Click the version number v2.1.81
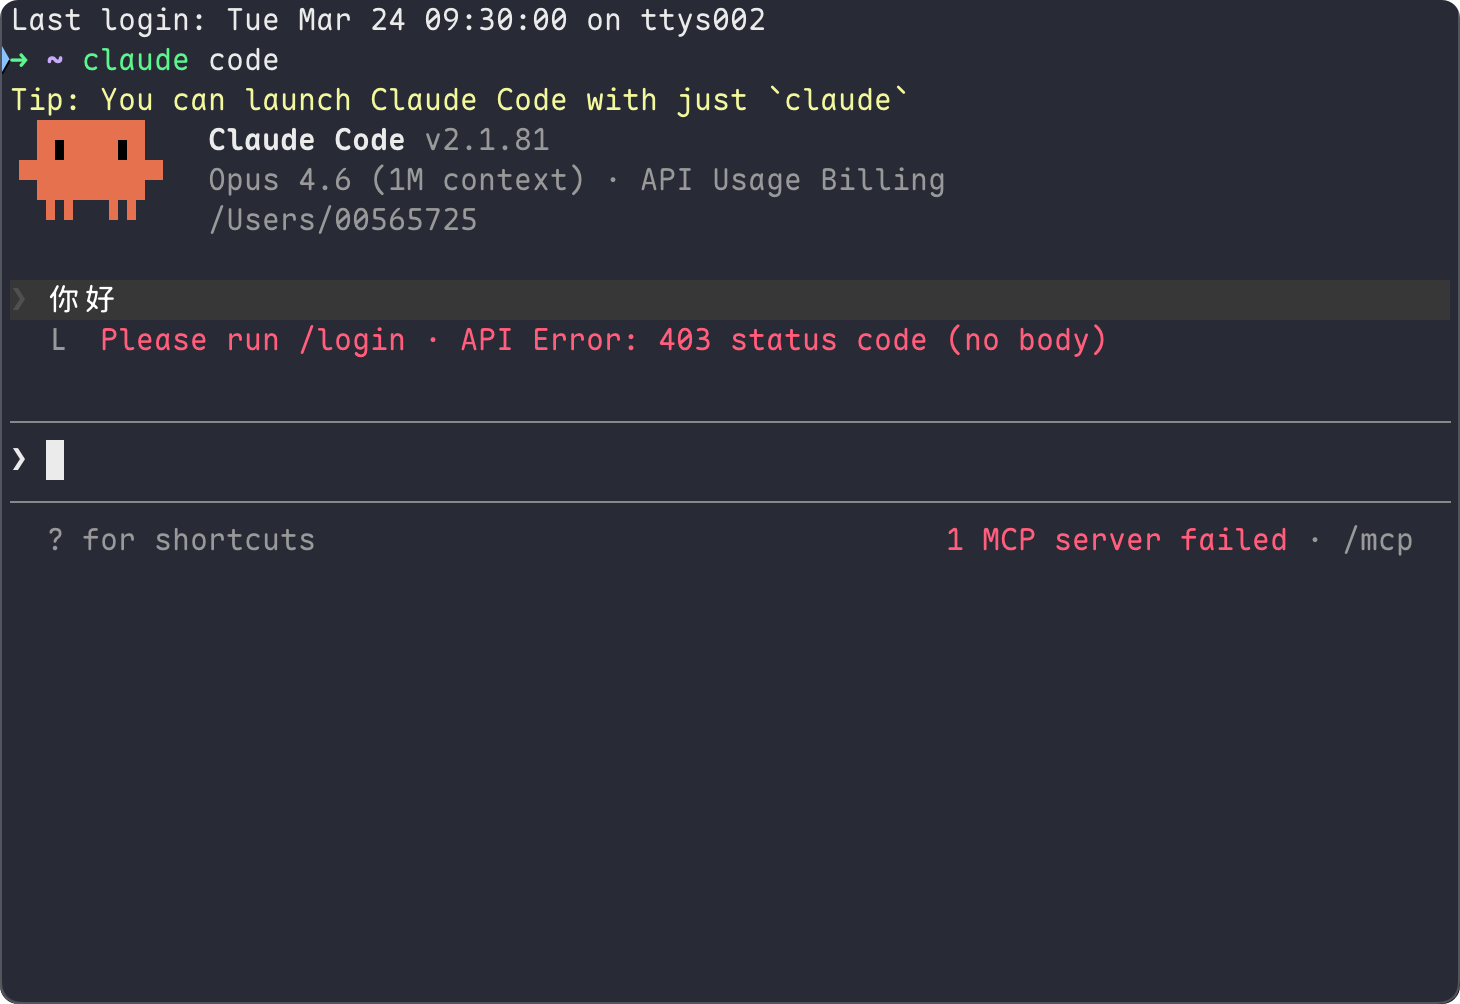The width and height of the screenshot is (1460, 1004). point(487,140)
